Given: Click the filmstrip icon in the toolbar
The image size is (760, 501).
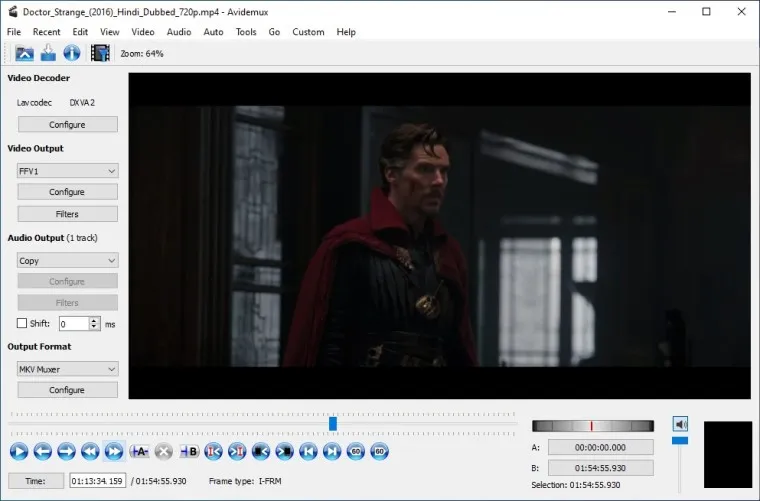Looking at the screenshot, I should (100, 53).
